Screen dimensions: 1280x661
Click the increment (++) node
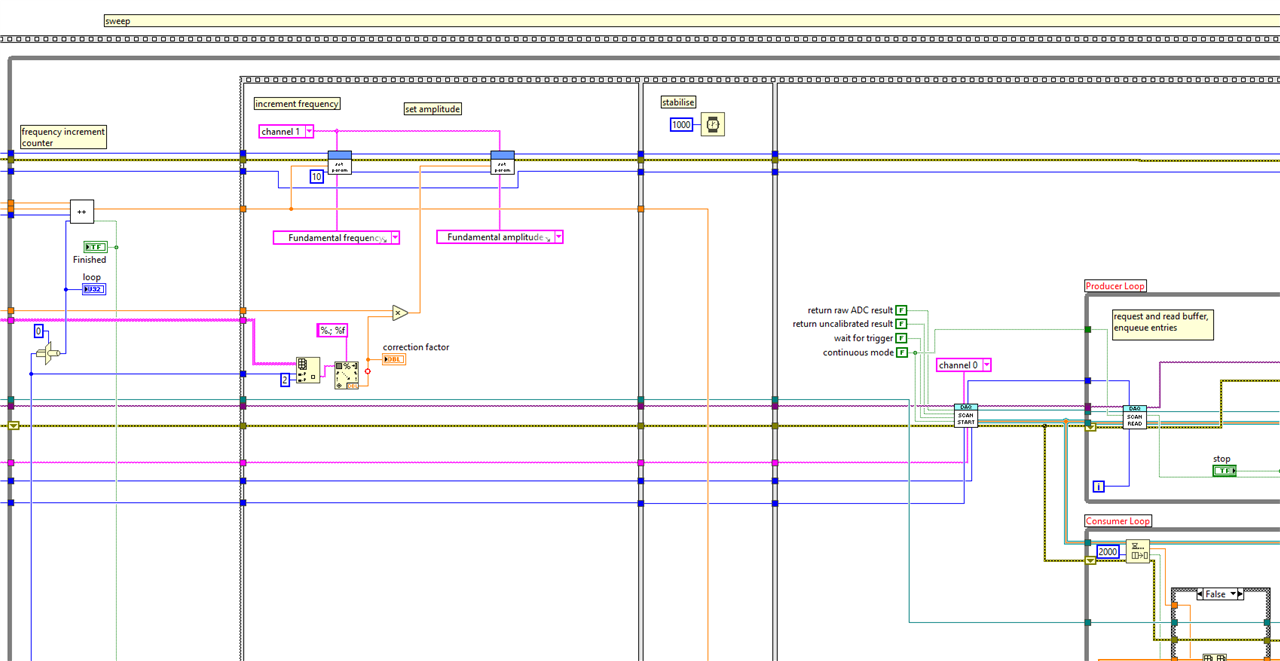click(x=82, y=211)
